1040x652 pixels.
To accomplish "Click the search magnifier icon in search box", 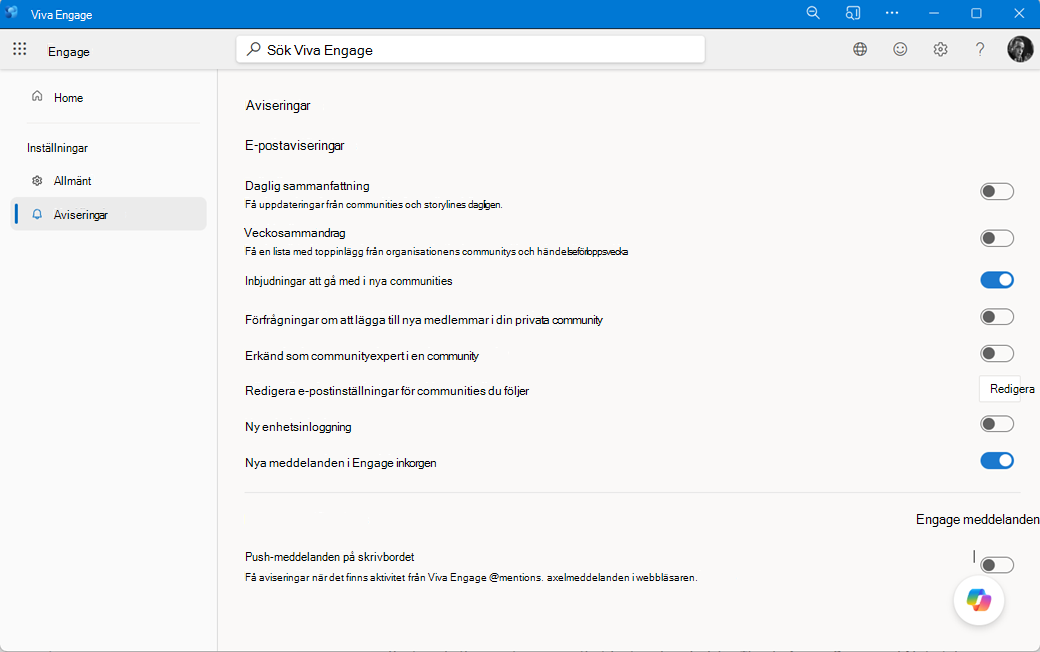I will pyautogui.click(x=253, y=49).
